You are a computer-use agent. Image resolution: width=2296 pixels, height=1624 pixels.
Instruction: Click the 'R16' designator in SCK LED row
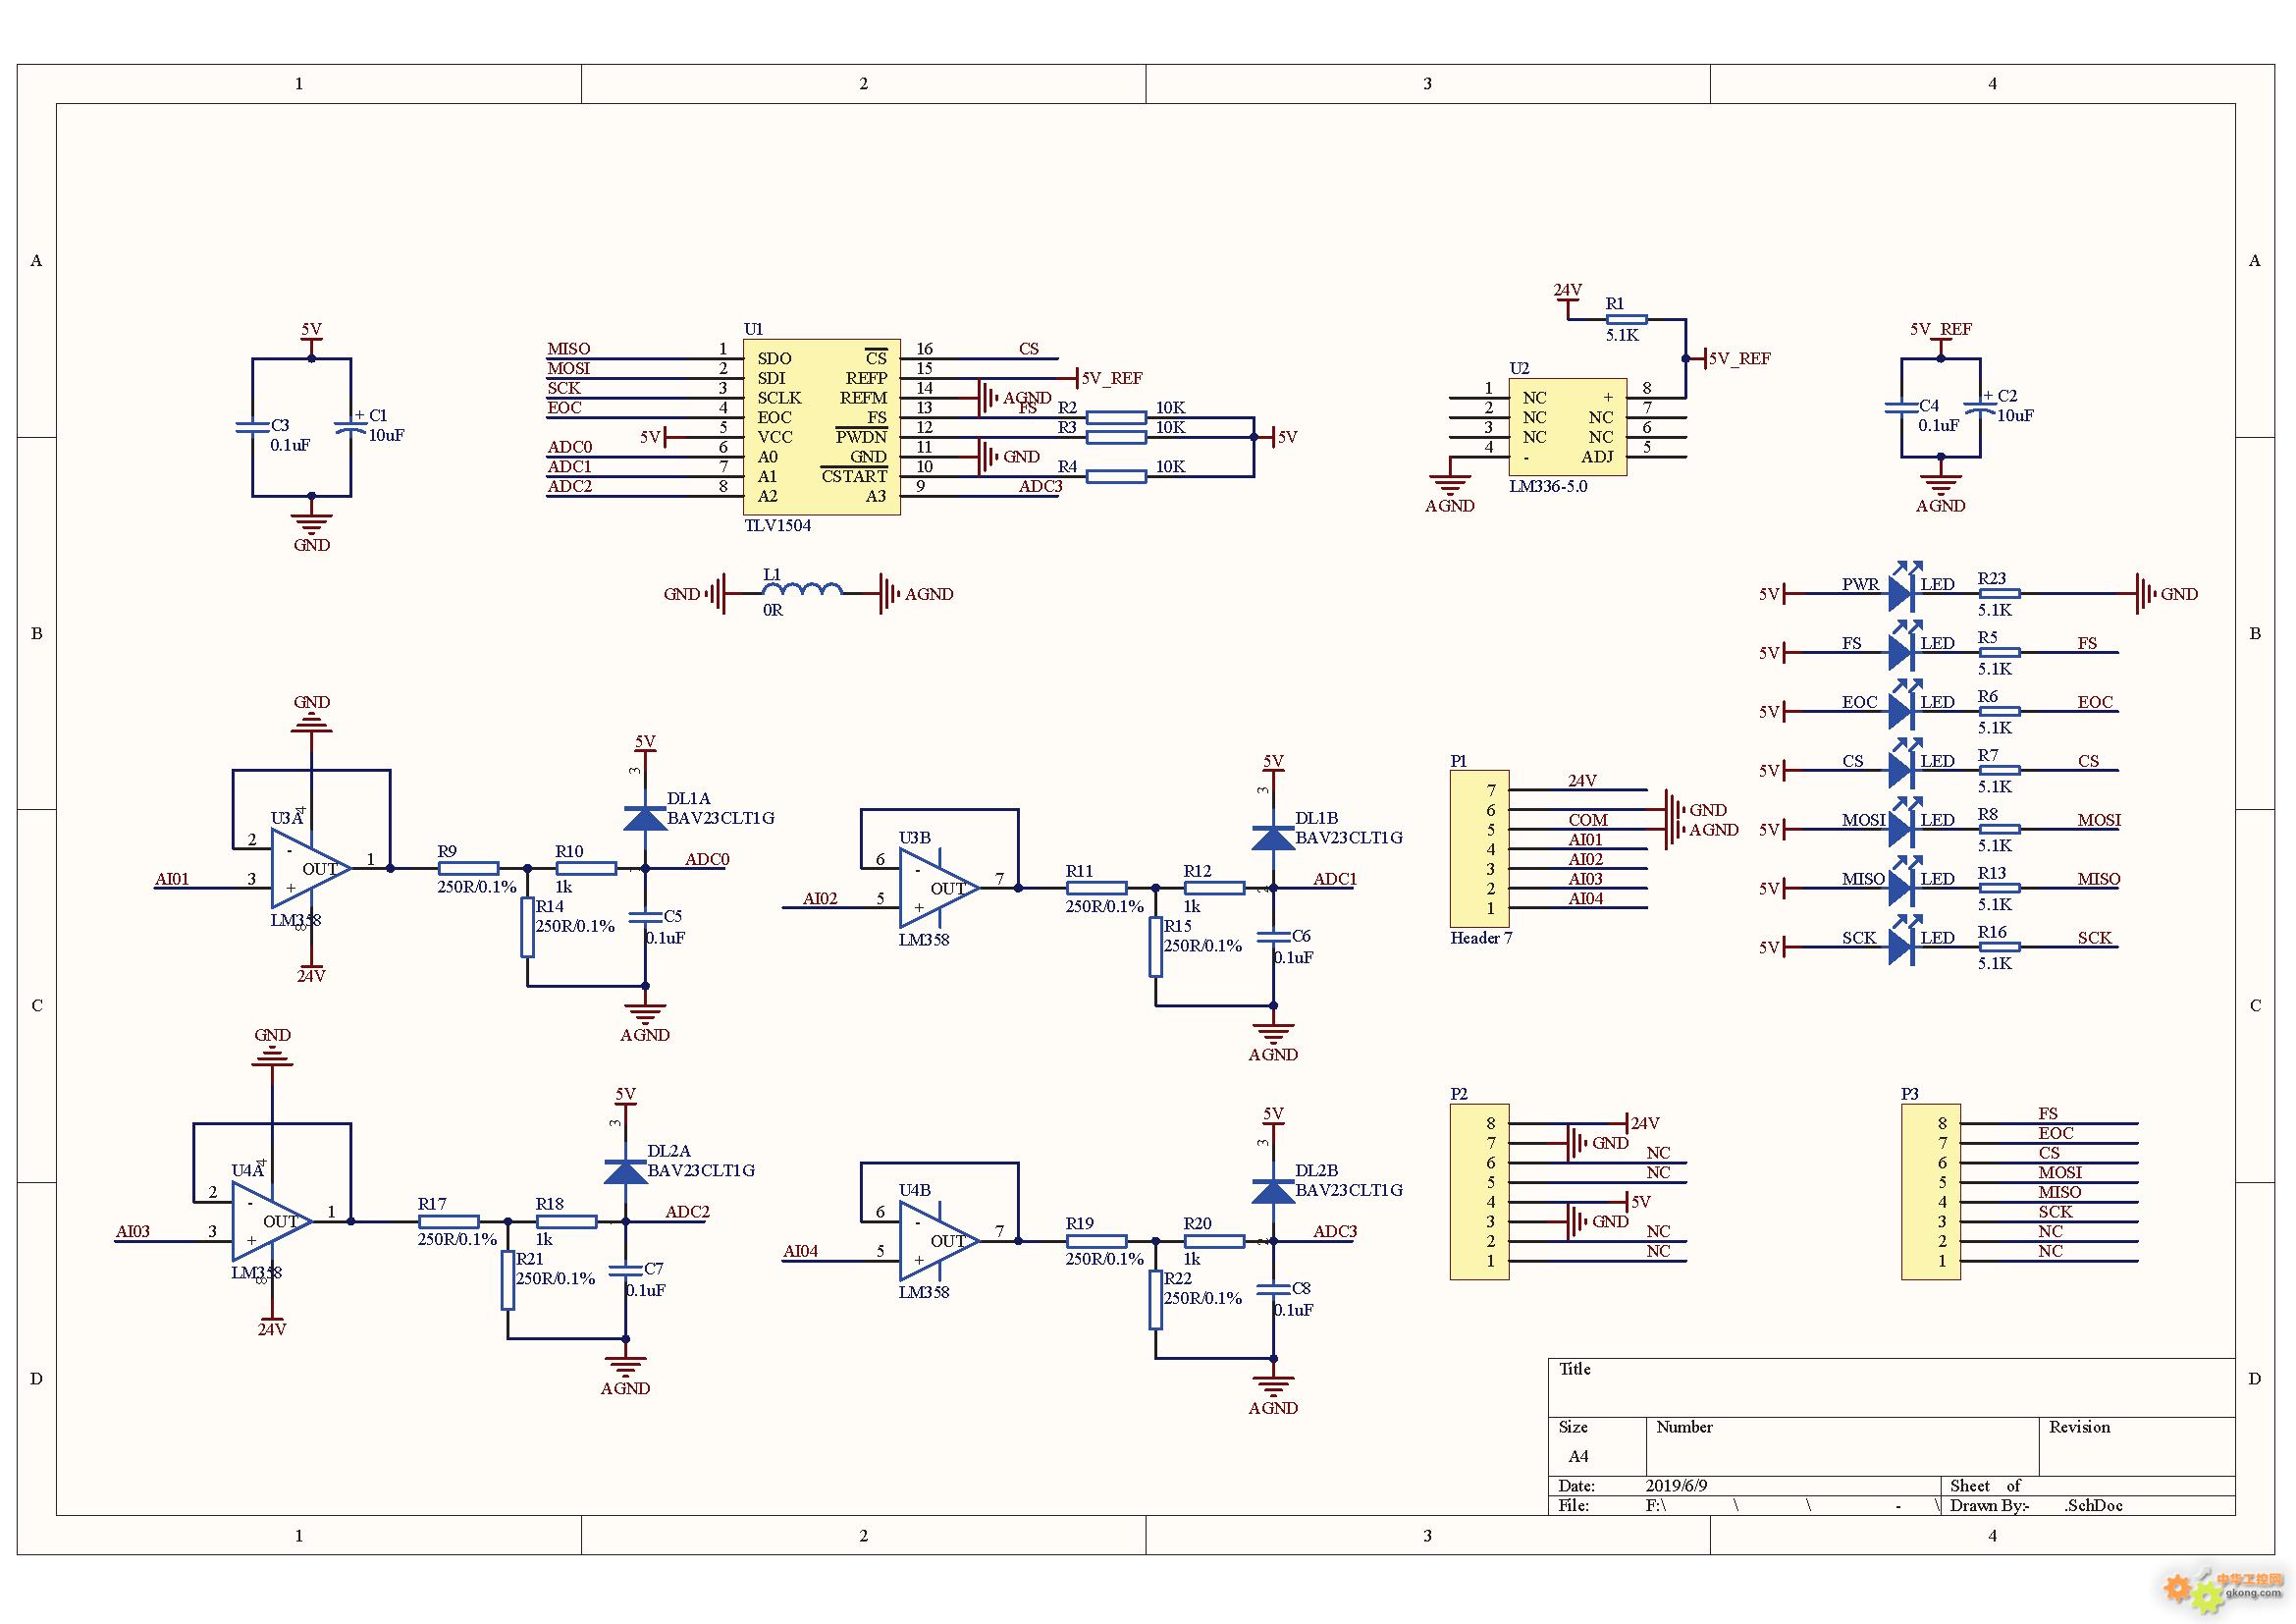click(x=1992, y=931)
